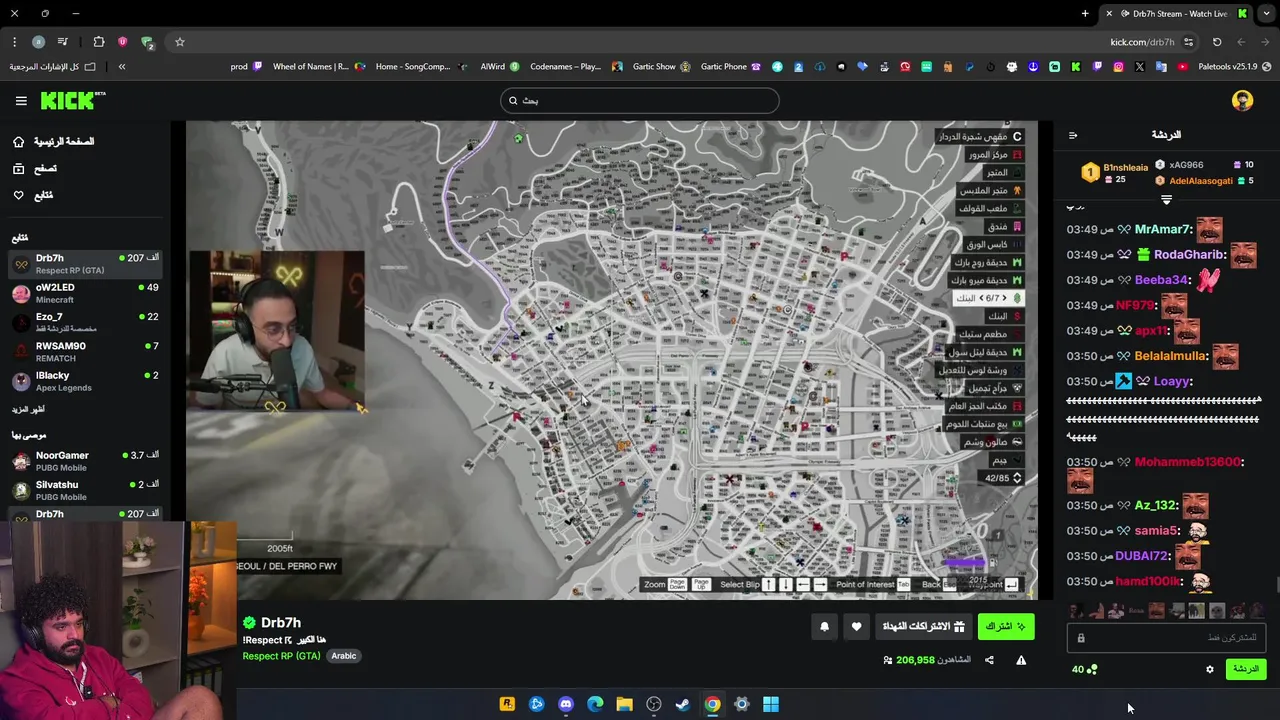Open the Drb7h channel name link
This screenshot has height=720, width=1280.
(281, 623)
